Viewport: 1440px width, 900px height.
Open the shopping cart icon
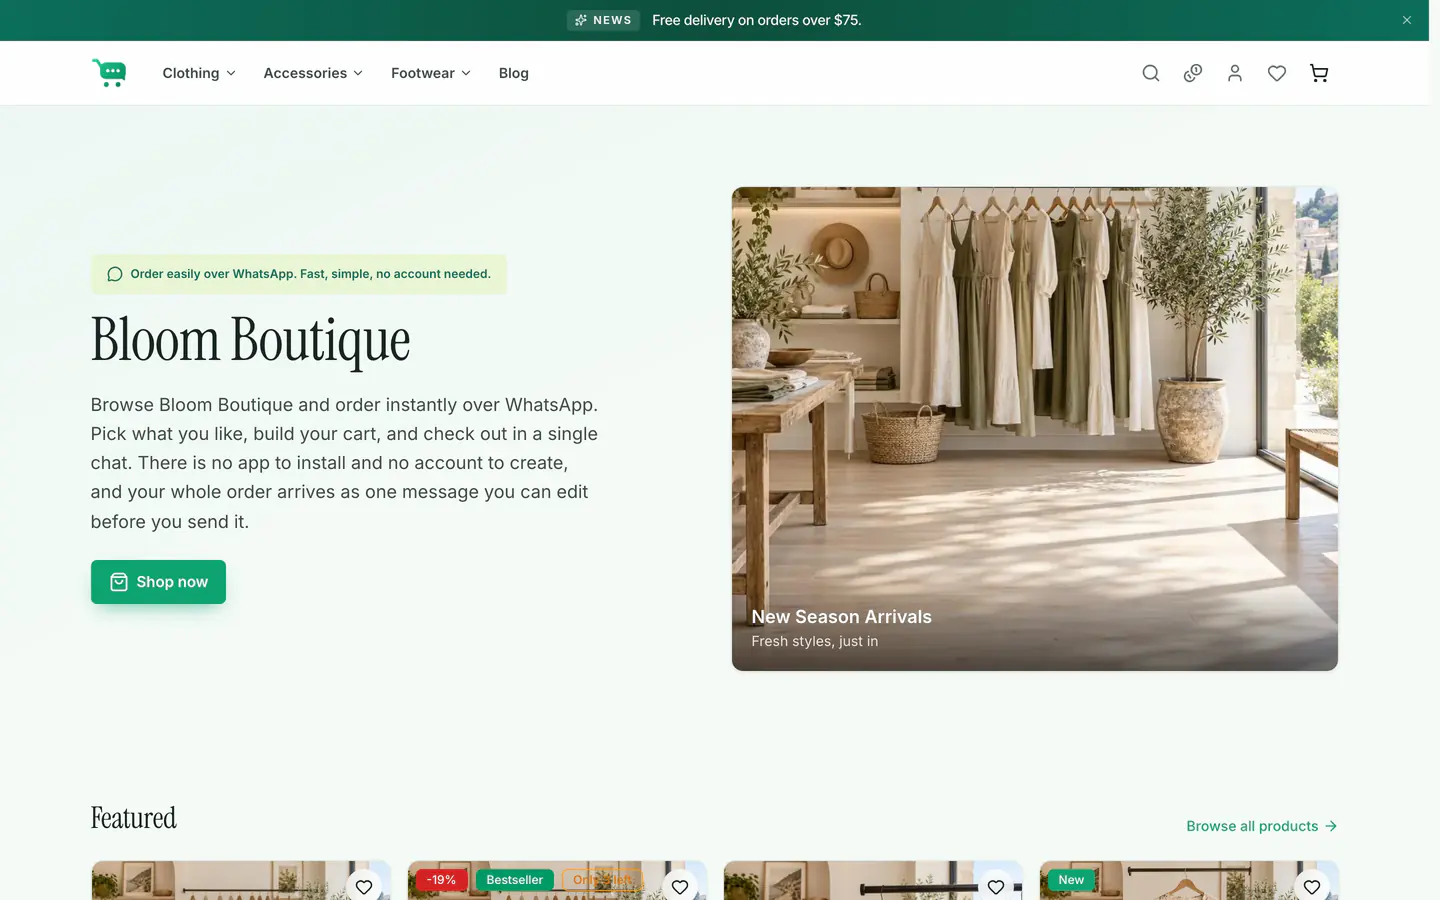(x=1319, y=73)
